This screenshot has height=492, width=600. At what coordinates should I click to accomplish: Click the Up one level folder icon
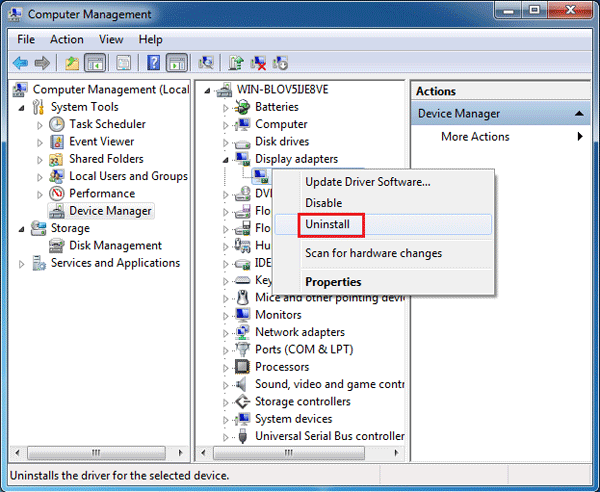click(x=72, y=63)
